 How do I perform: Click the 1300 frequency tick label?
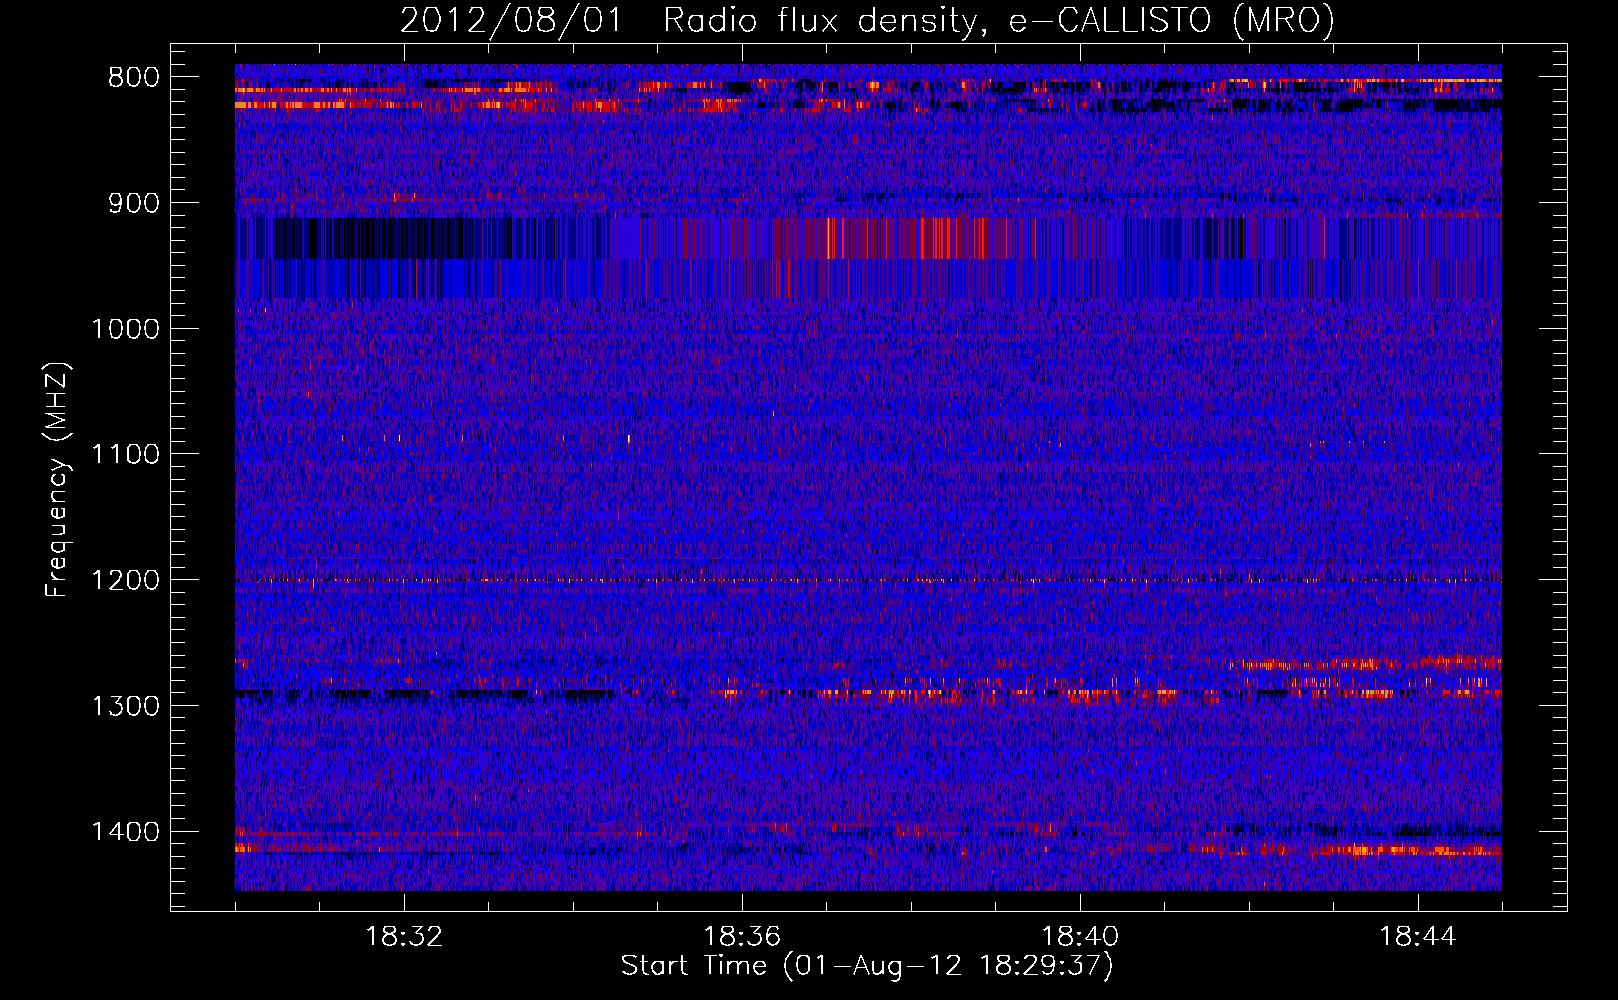pos(126,707)
